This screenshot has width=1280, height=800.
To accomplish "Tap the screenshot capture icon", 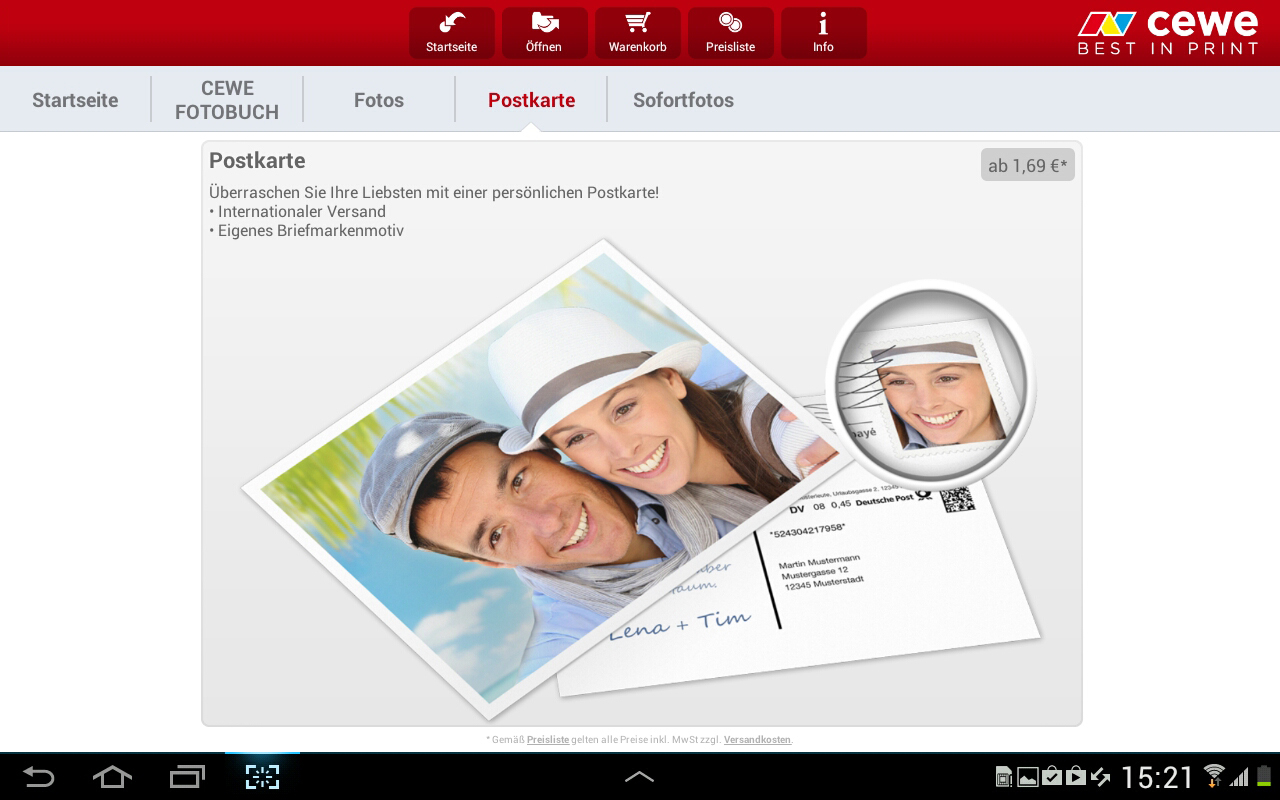I will coord(262,776).
